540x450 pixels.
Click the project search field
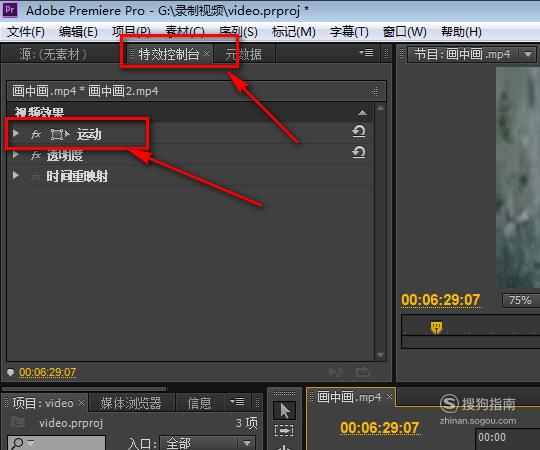[x=57, y=443]
